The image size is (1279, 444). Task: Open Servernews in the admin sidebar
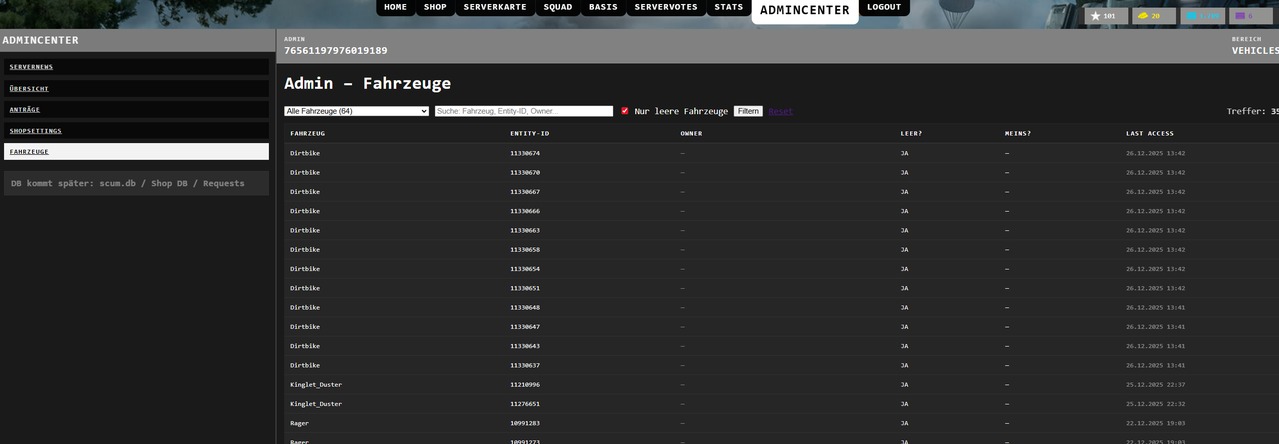click(136, 67)
